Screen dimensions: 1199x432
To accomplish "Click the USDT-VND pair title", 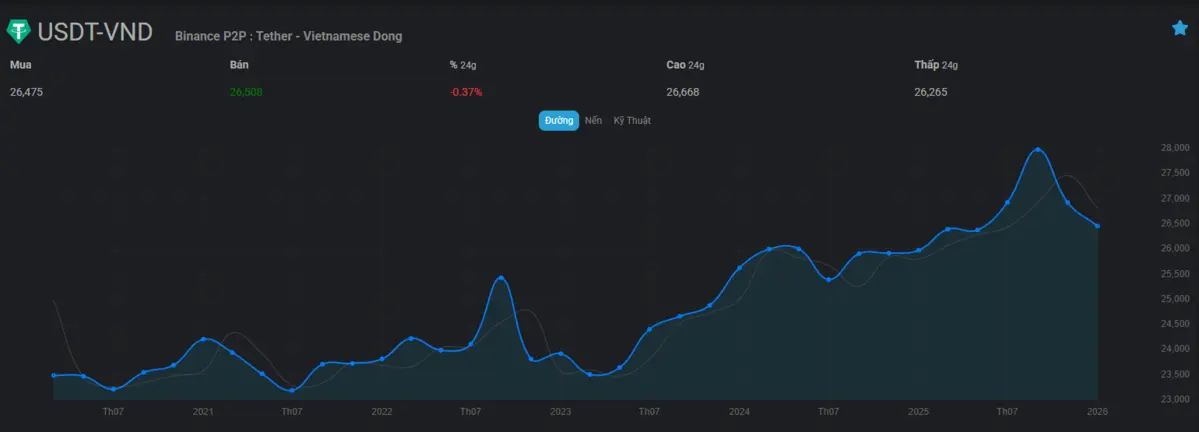I will tap(94, 32).
